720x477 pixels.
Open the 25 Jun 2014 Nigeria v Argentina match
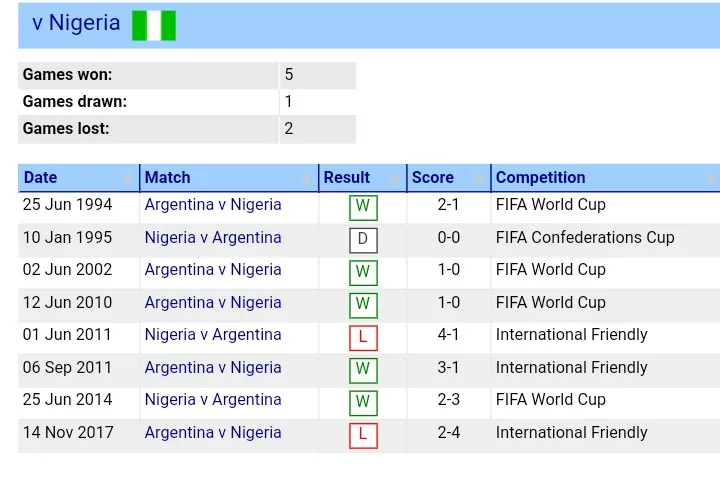(x=213, y=400)
